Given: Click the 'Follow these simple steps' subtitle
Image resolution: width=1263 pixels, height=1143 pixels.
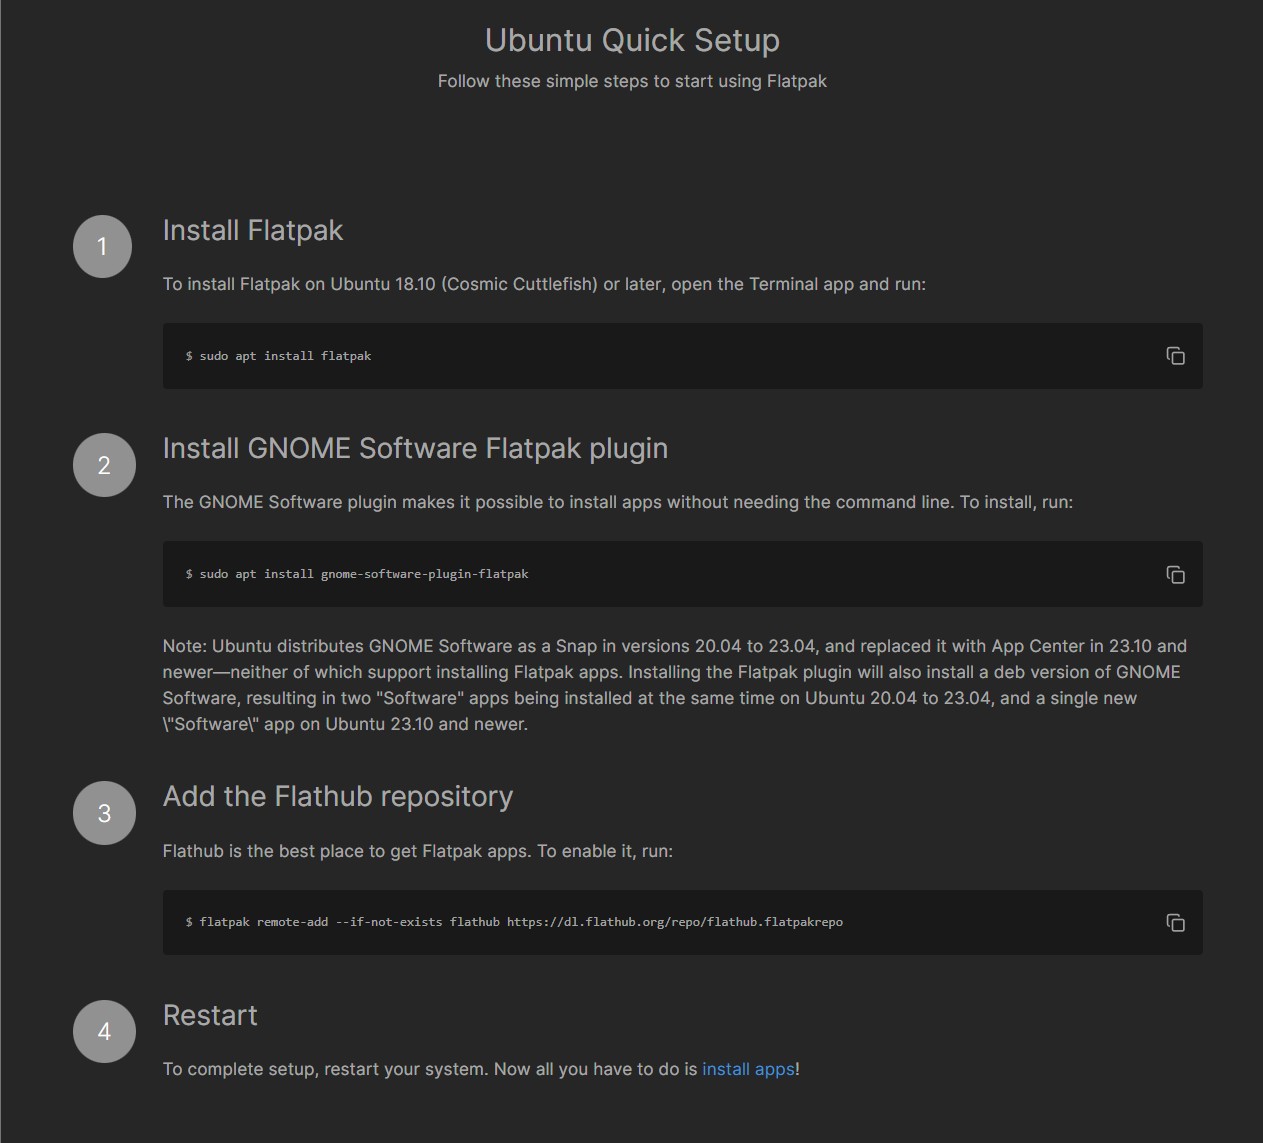Looking at the screenshot, I should pyautogui.click(x=632, y=81).
